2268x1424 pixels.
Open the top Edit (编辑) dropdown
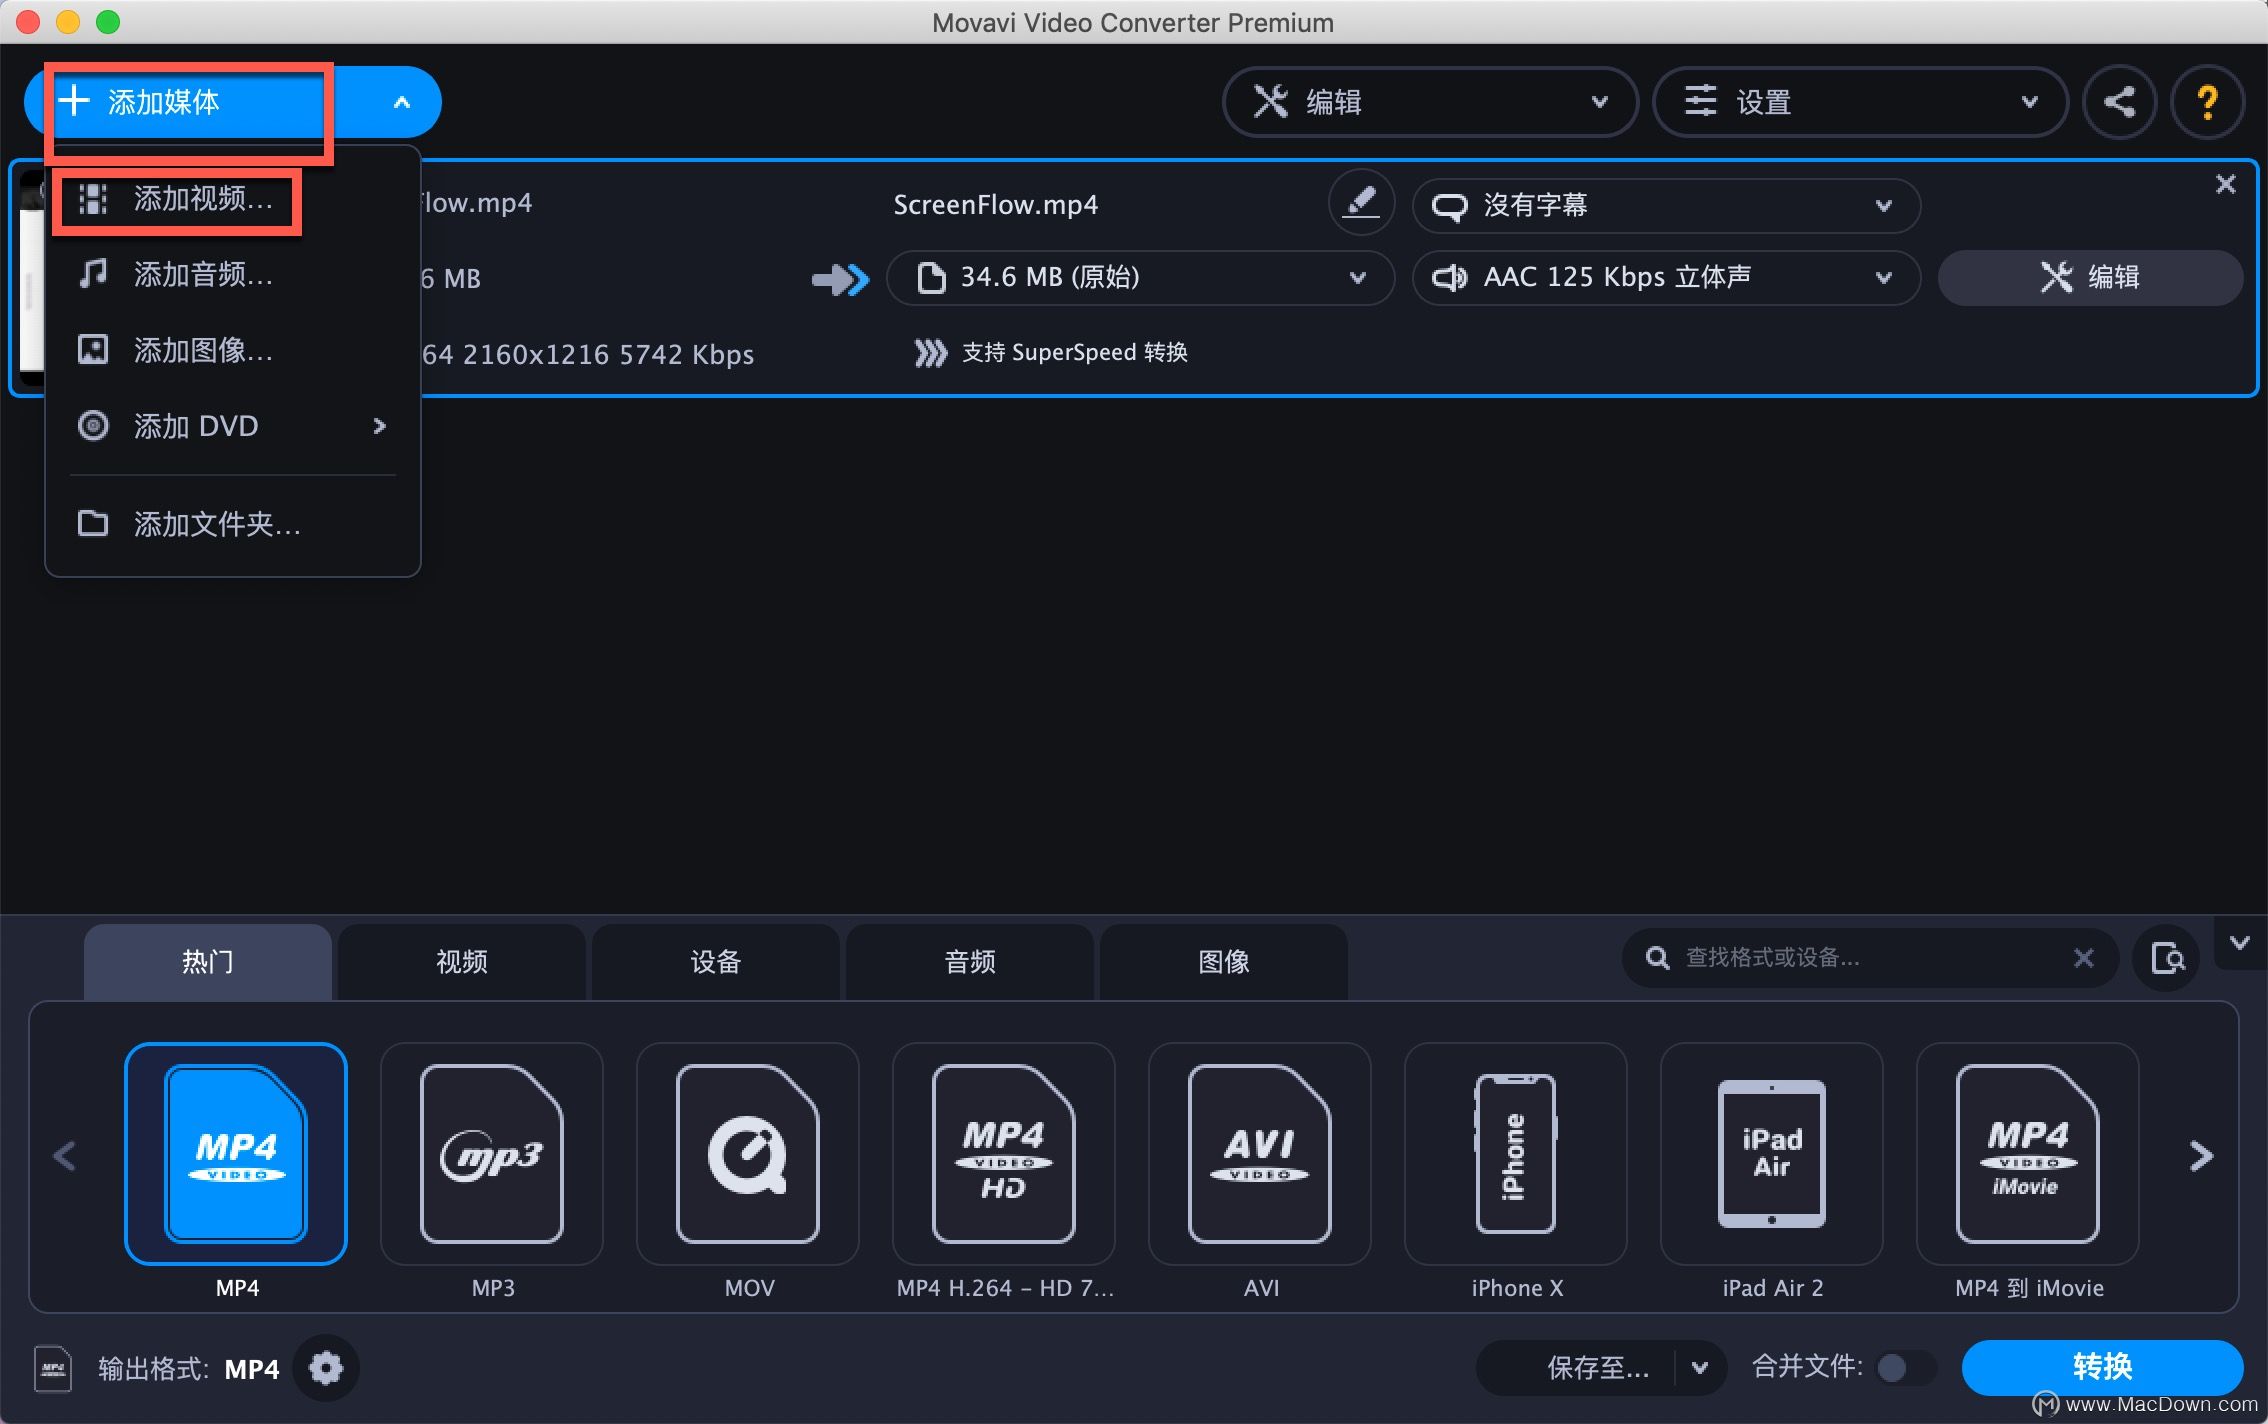coord(1430,102)
